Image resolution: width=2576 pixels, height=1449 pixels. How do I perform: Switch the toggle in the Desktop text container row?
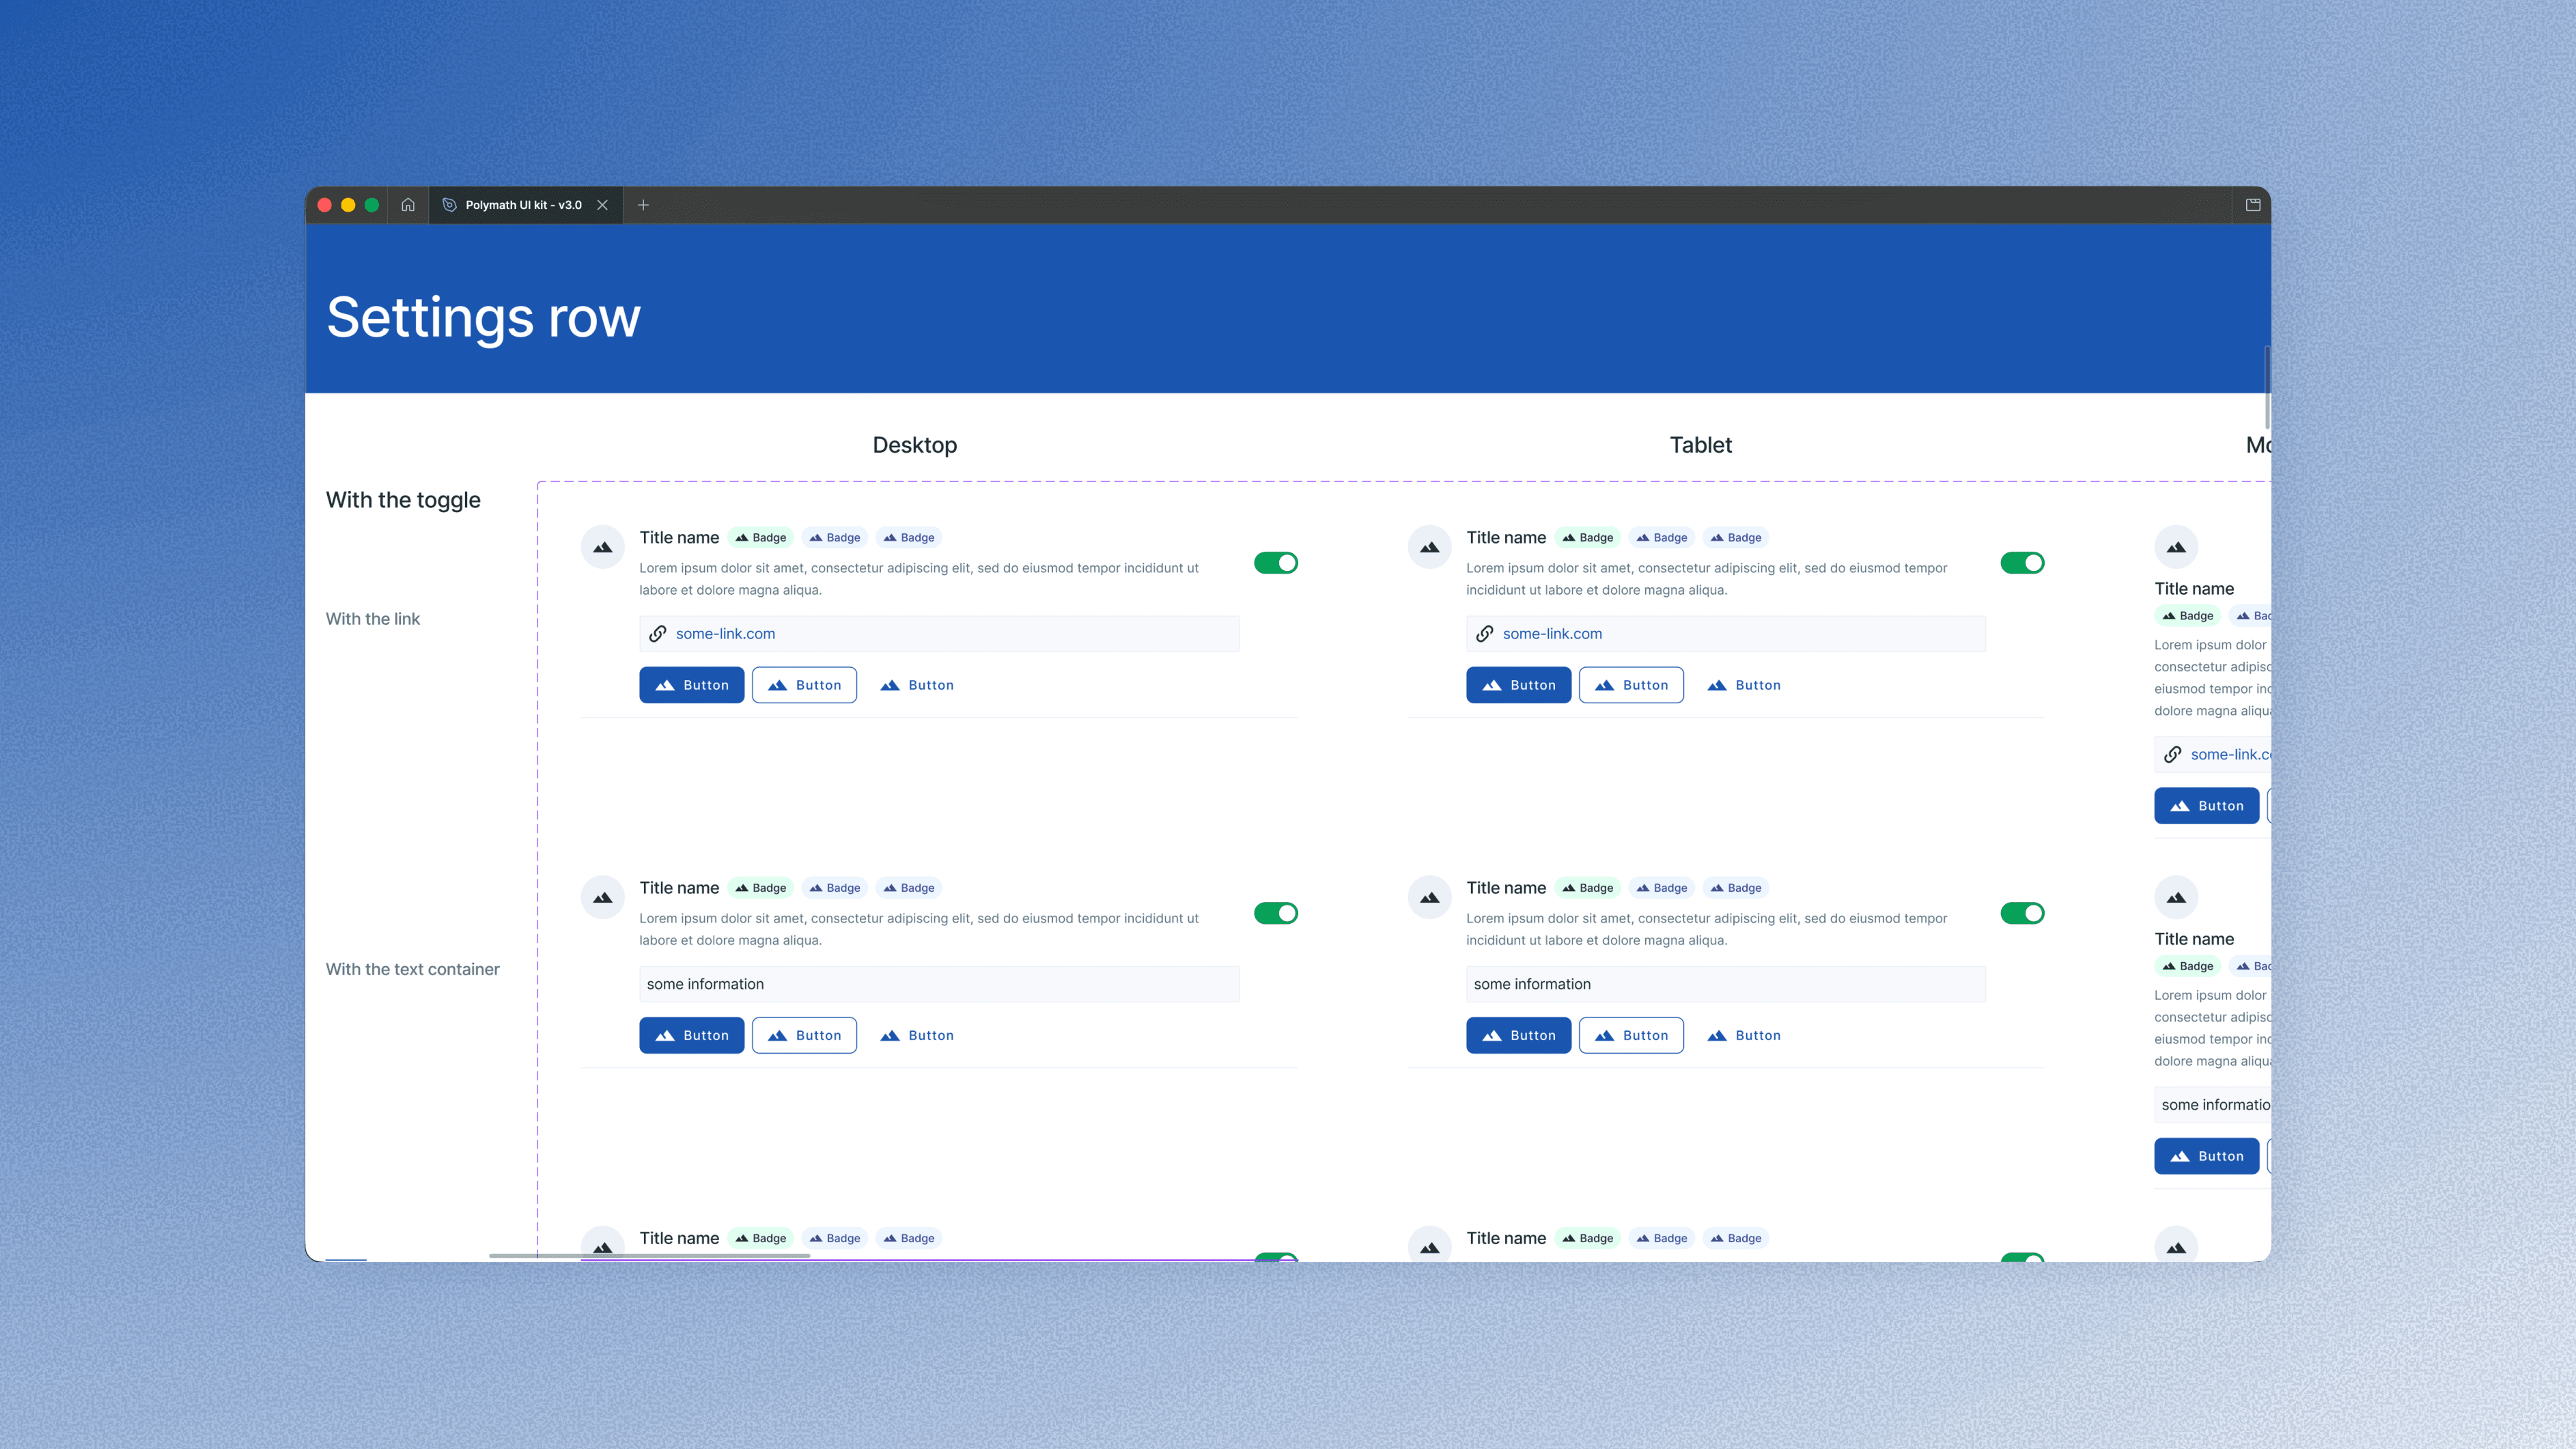coord(1276,913)
